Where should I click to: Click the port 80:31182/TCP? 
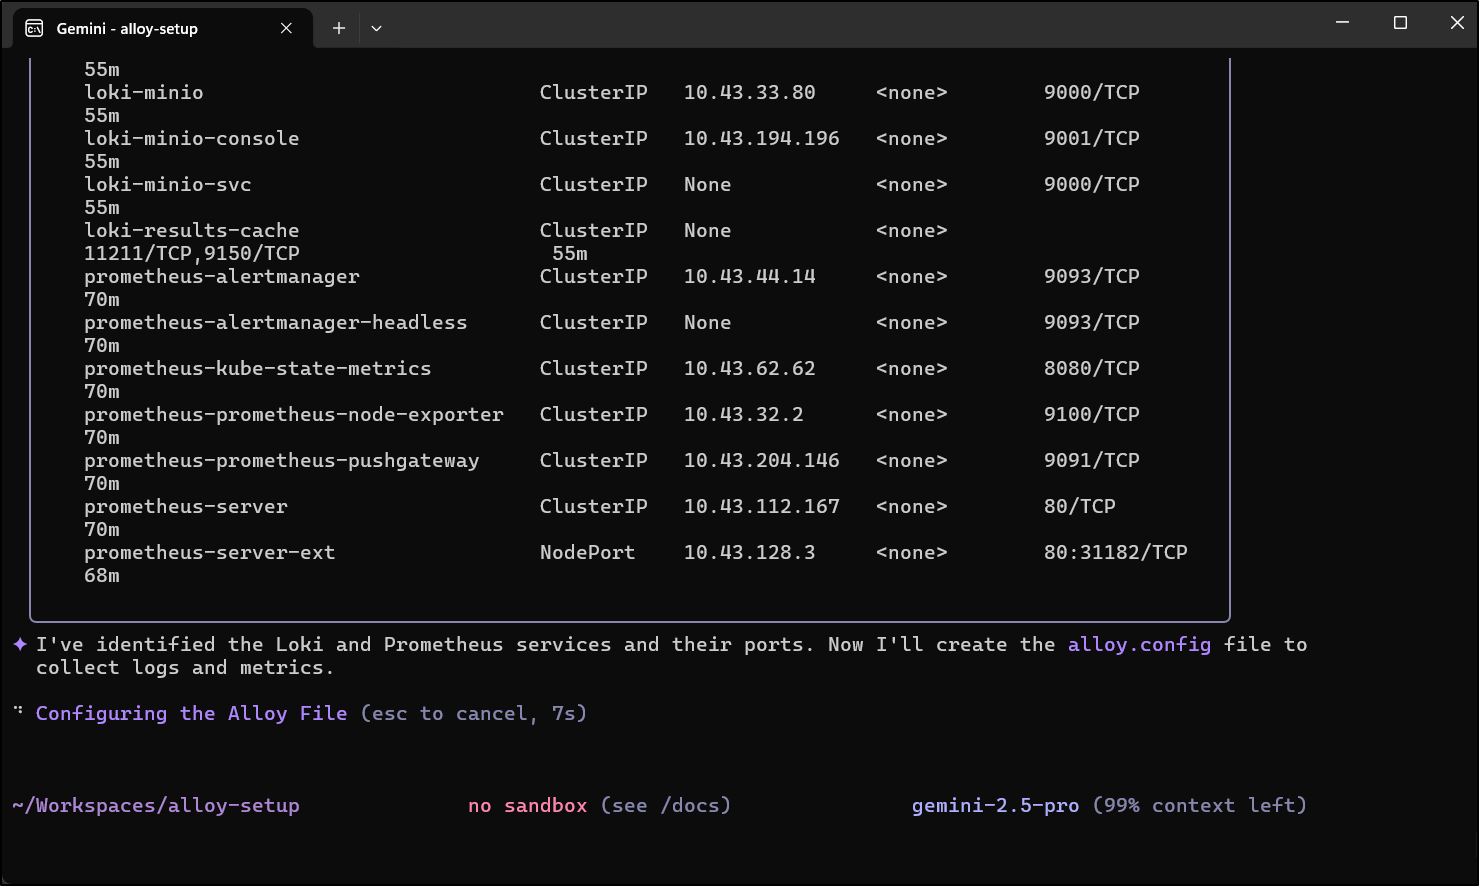click(1116, 553)
